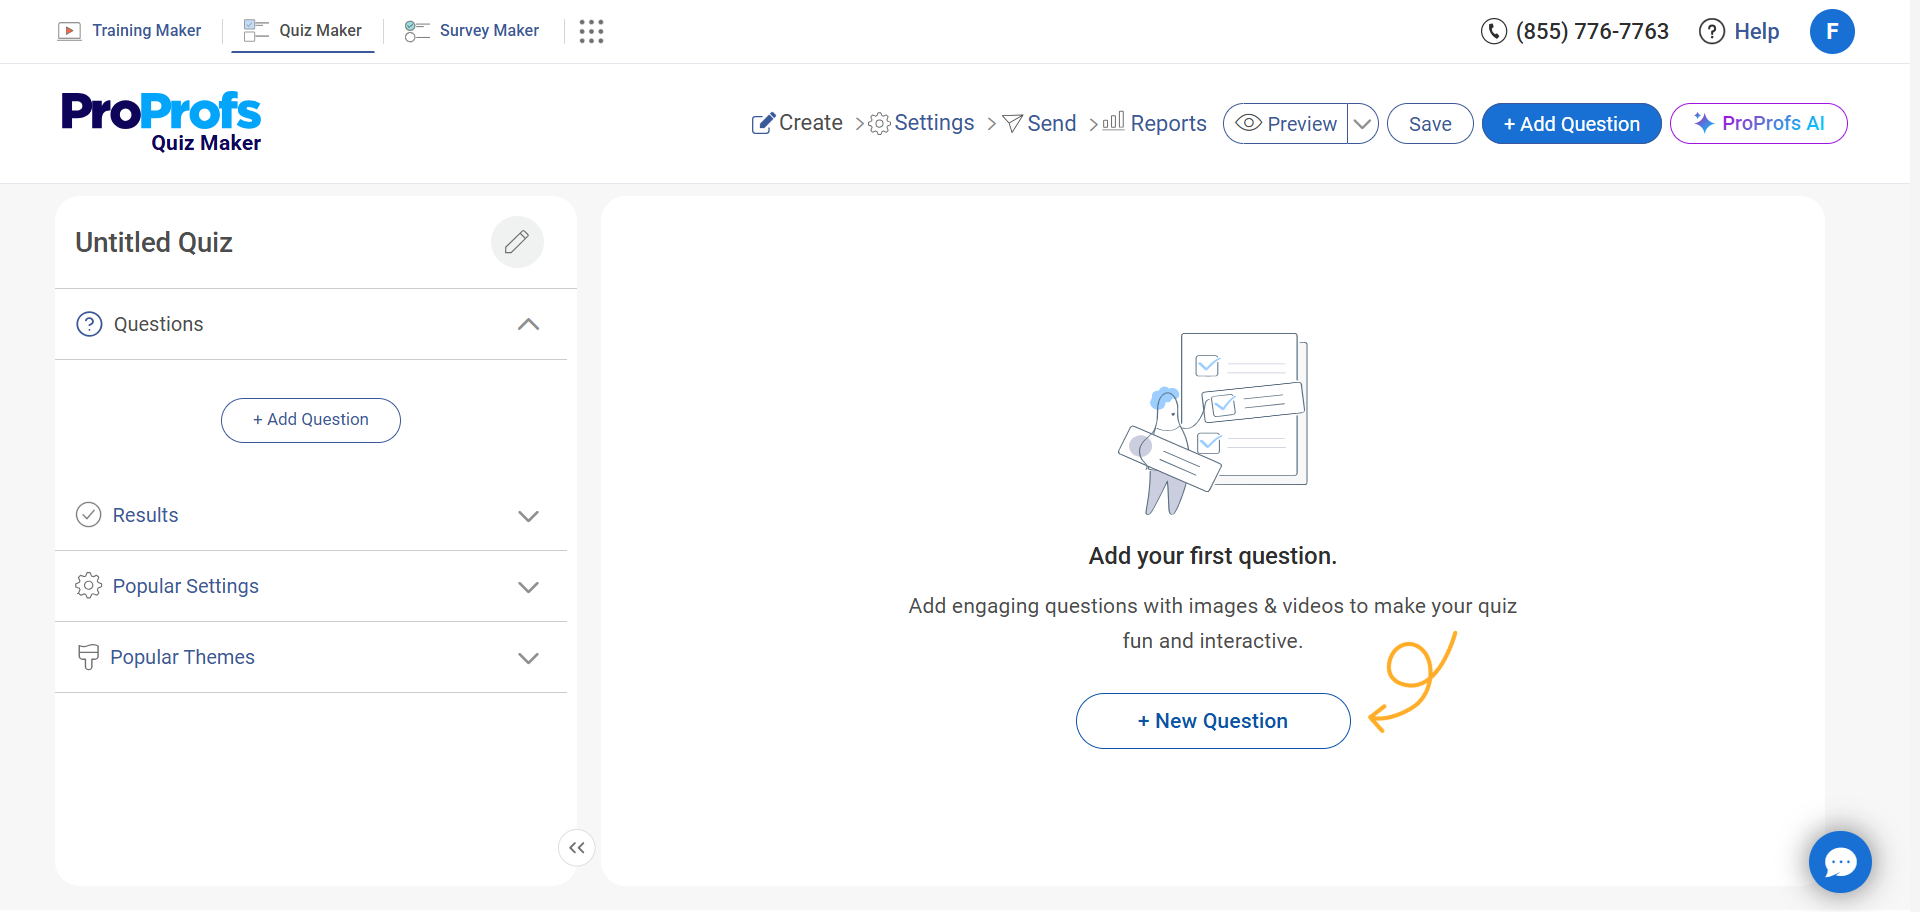
Task: Click the ProProfs Quiz Maker logo
Action: pyautogui.click(x=161, y=122)
